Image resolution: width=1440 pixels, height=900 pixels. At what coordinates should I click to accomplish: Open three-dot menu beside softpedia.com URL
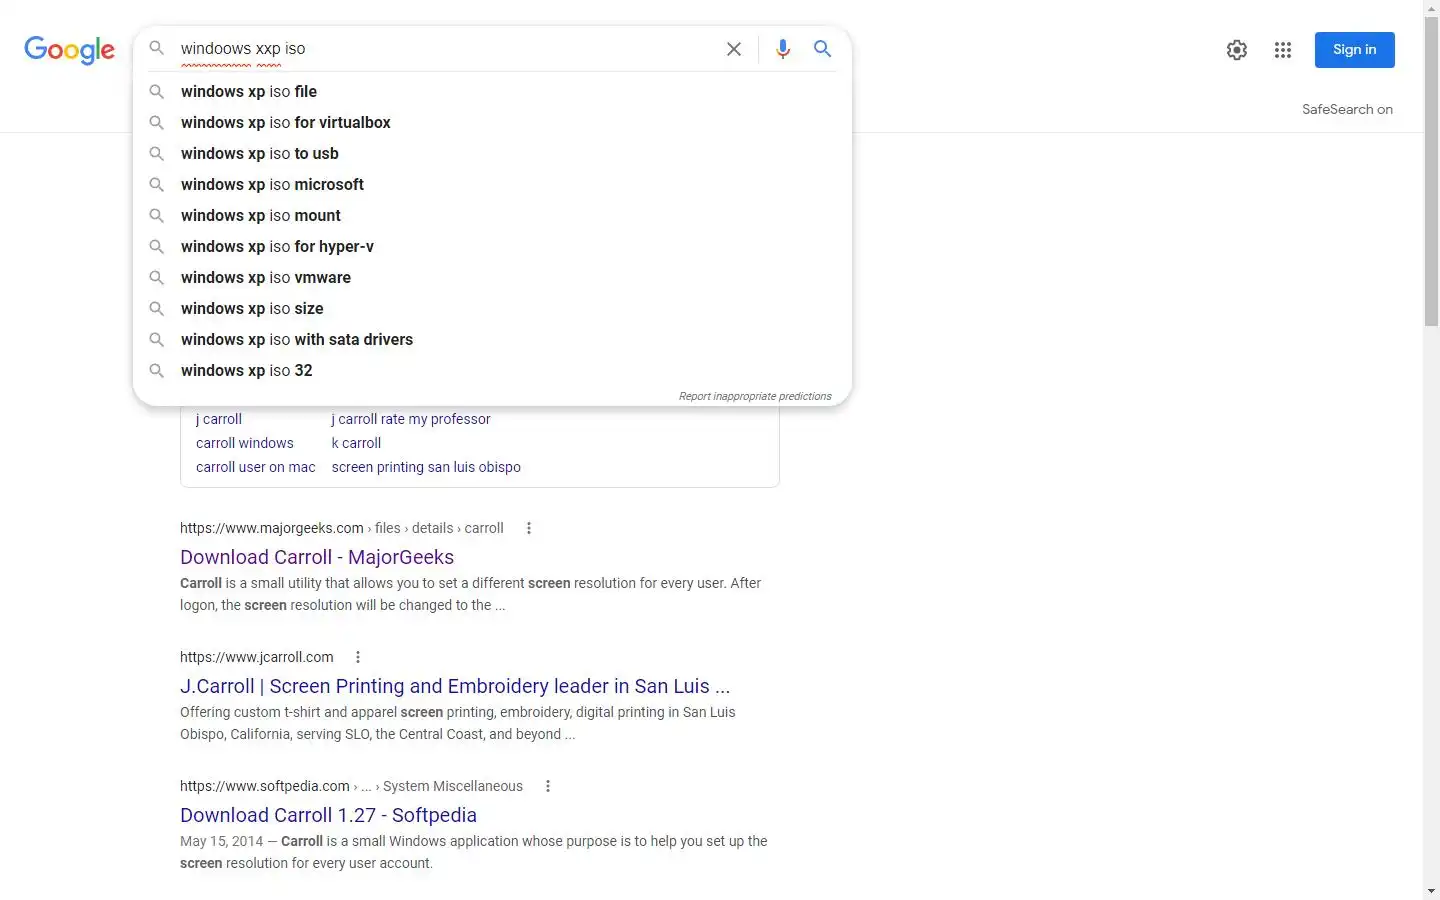tap(548, 786)
